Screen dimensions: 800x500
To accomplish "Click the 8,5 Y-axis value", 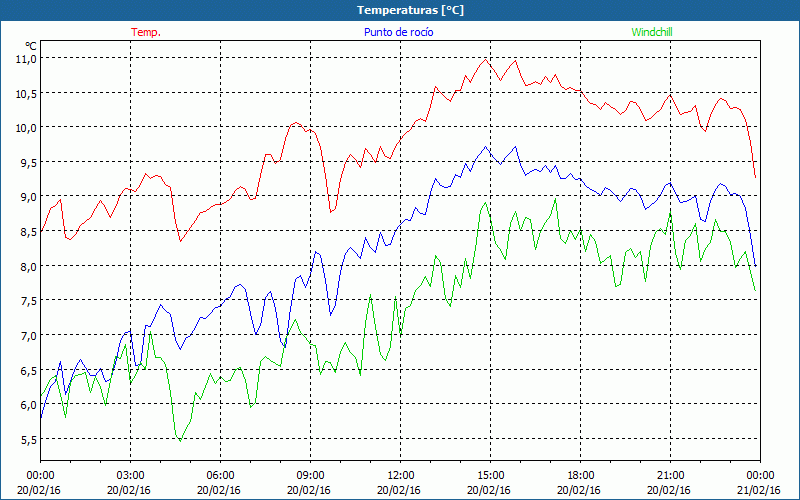I will tap(28, 231).
